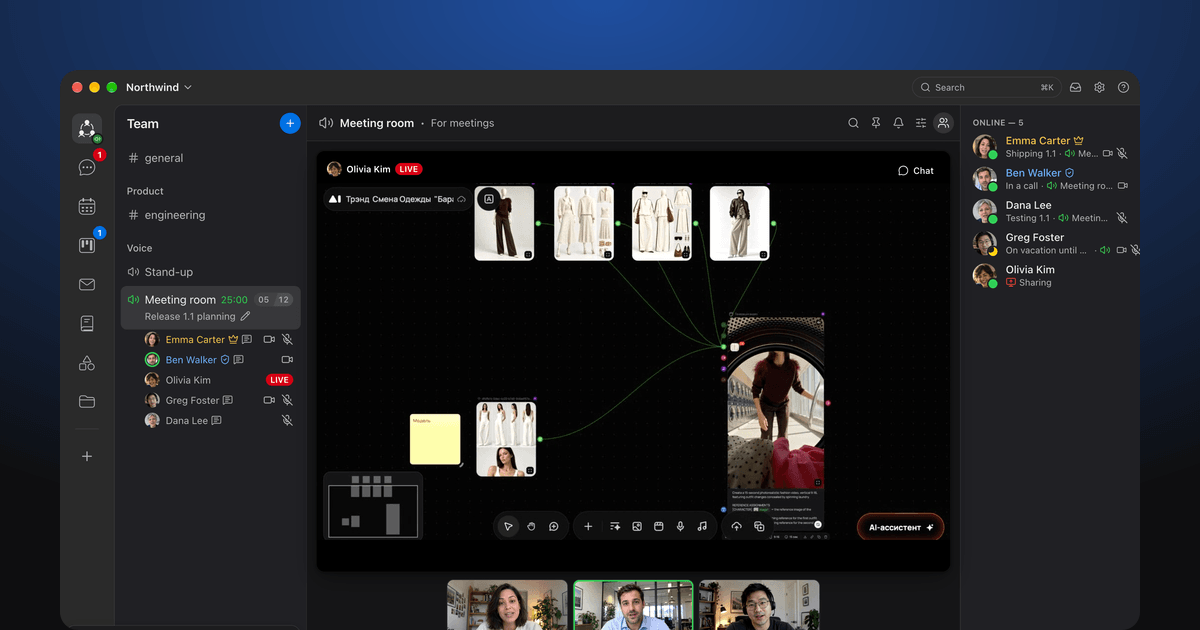Open the inbox tray icon in title bar

1075,87
